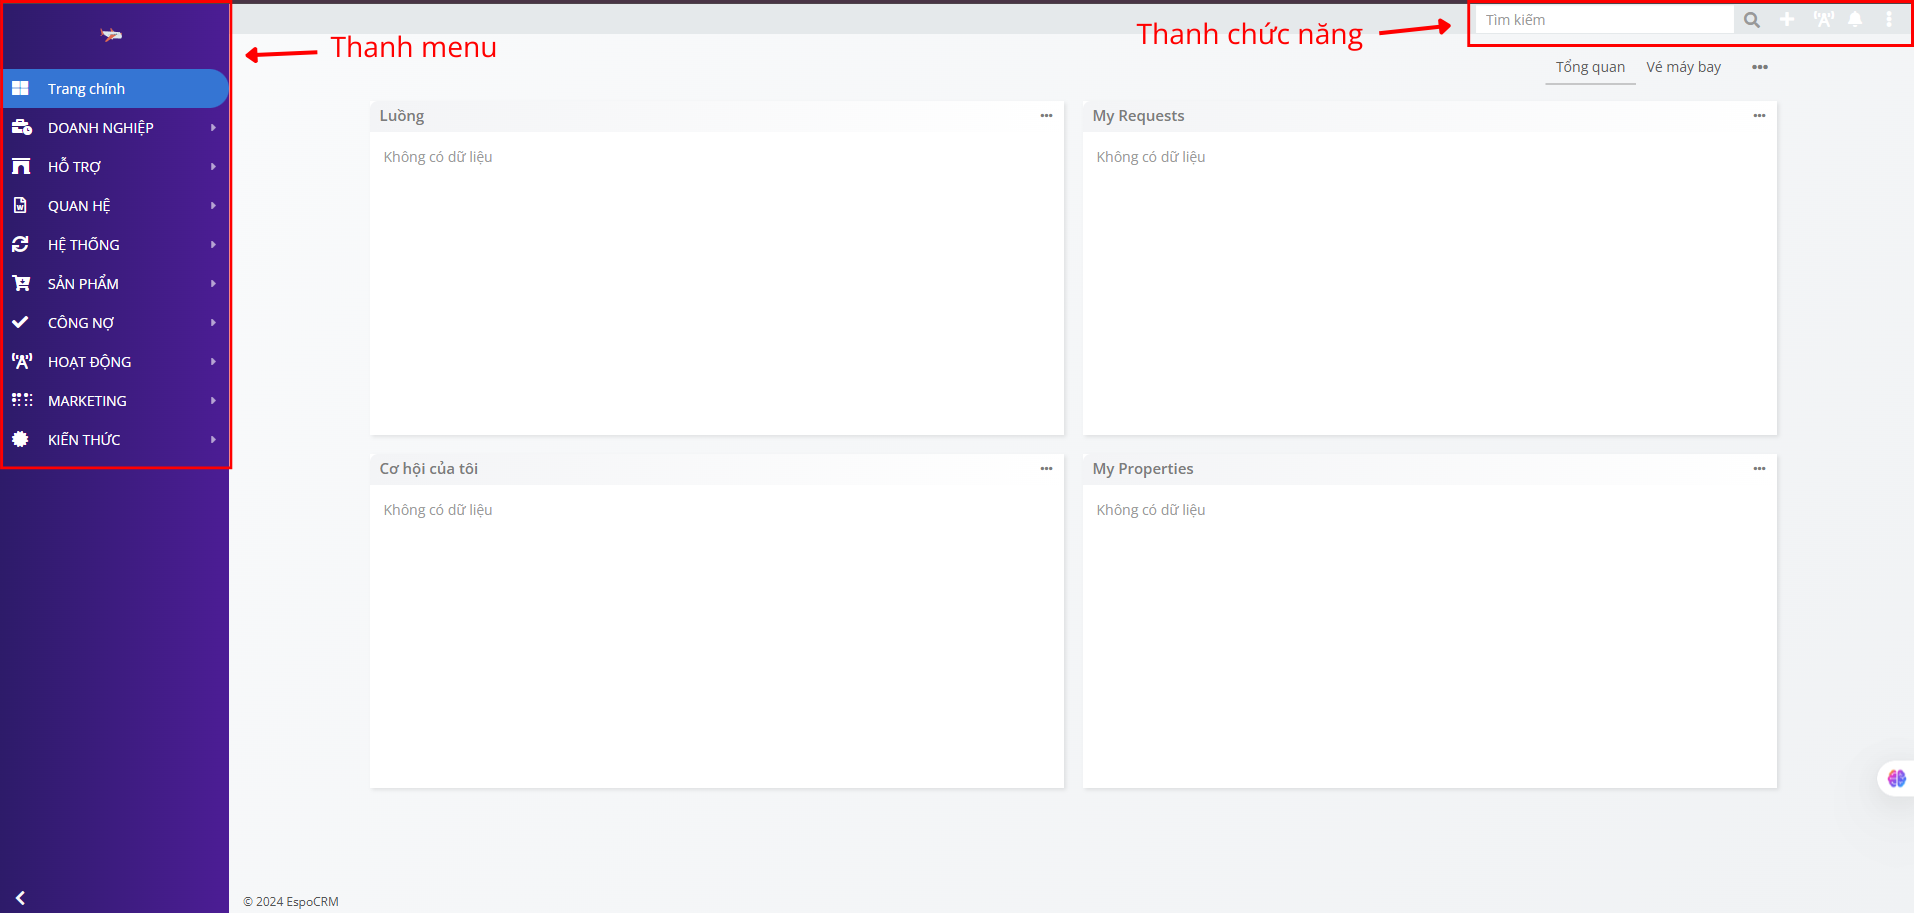Open the My Requests panel options menu
The image size is (1914, 913).
coord(1759,116)
